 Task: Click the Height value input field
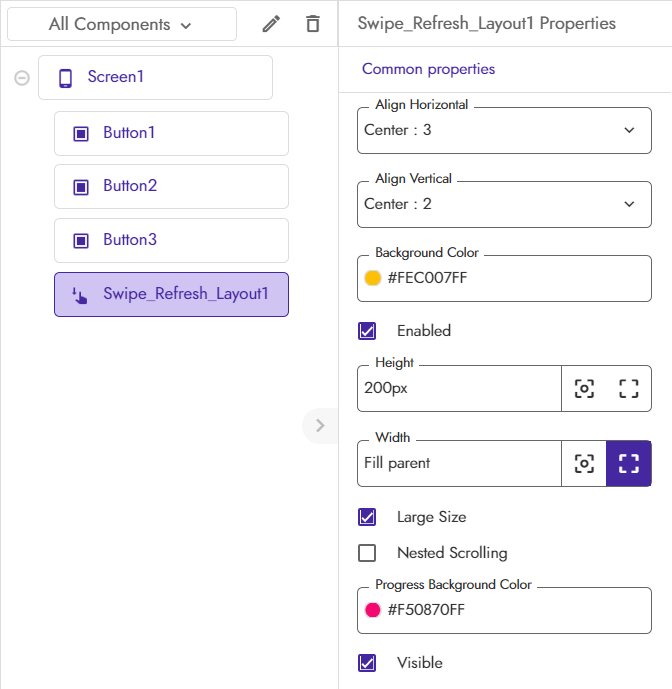(x=459, y=389)
